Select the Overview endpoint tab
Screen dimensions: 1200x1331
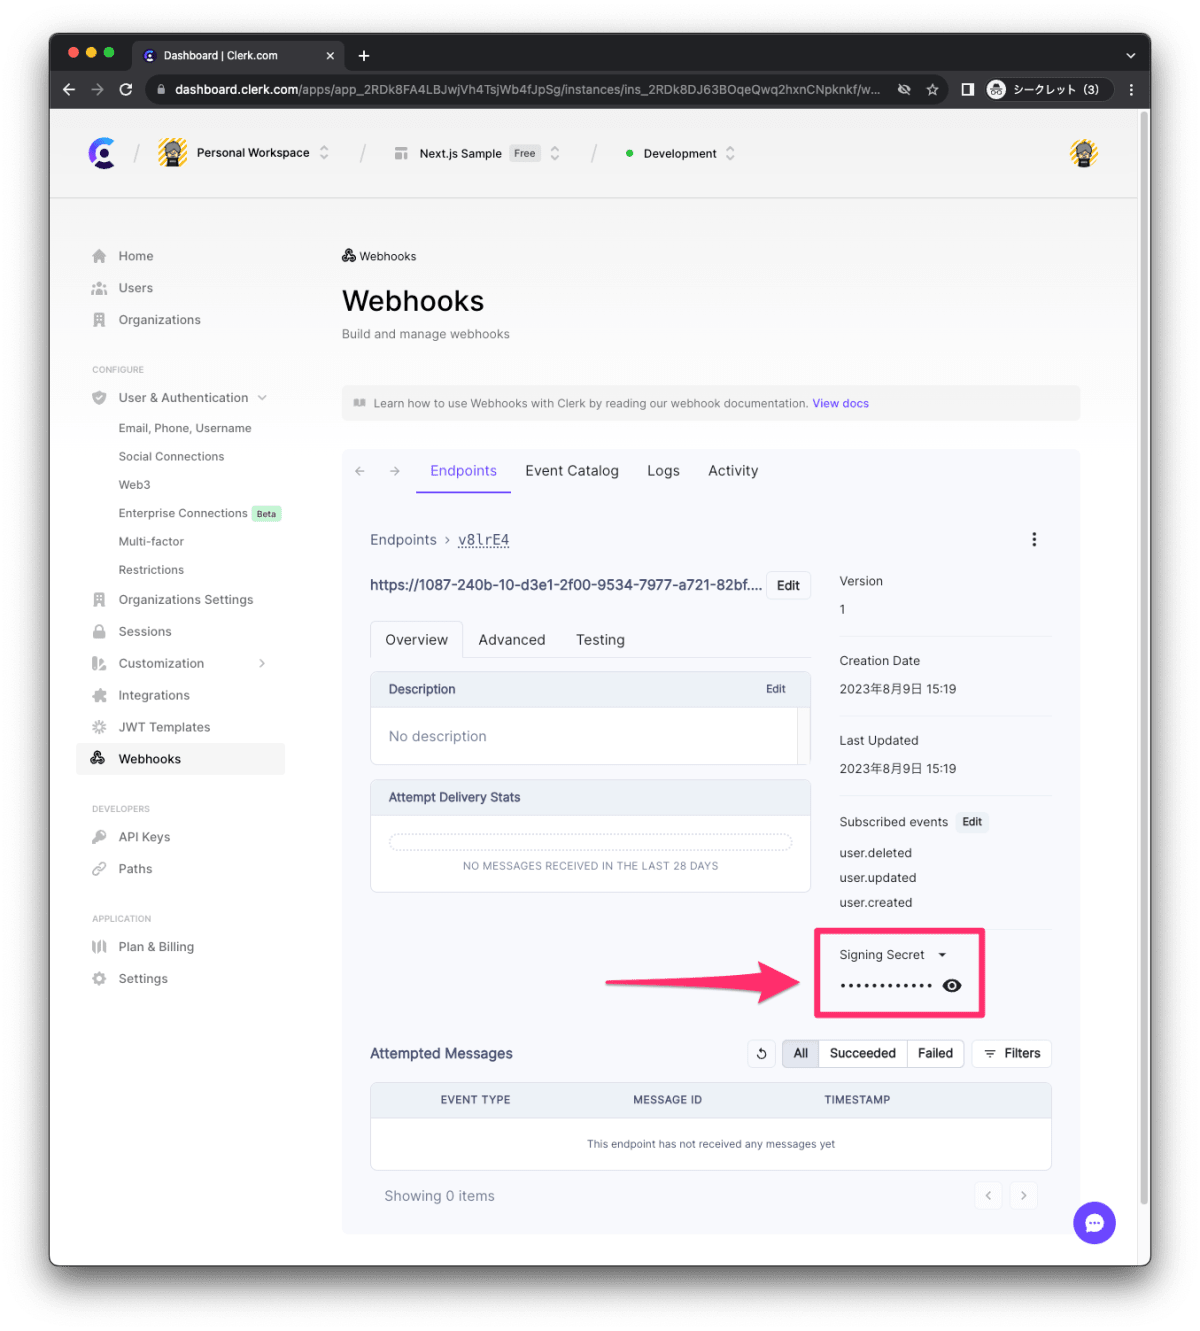[417, 640]
